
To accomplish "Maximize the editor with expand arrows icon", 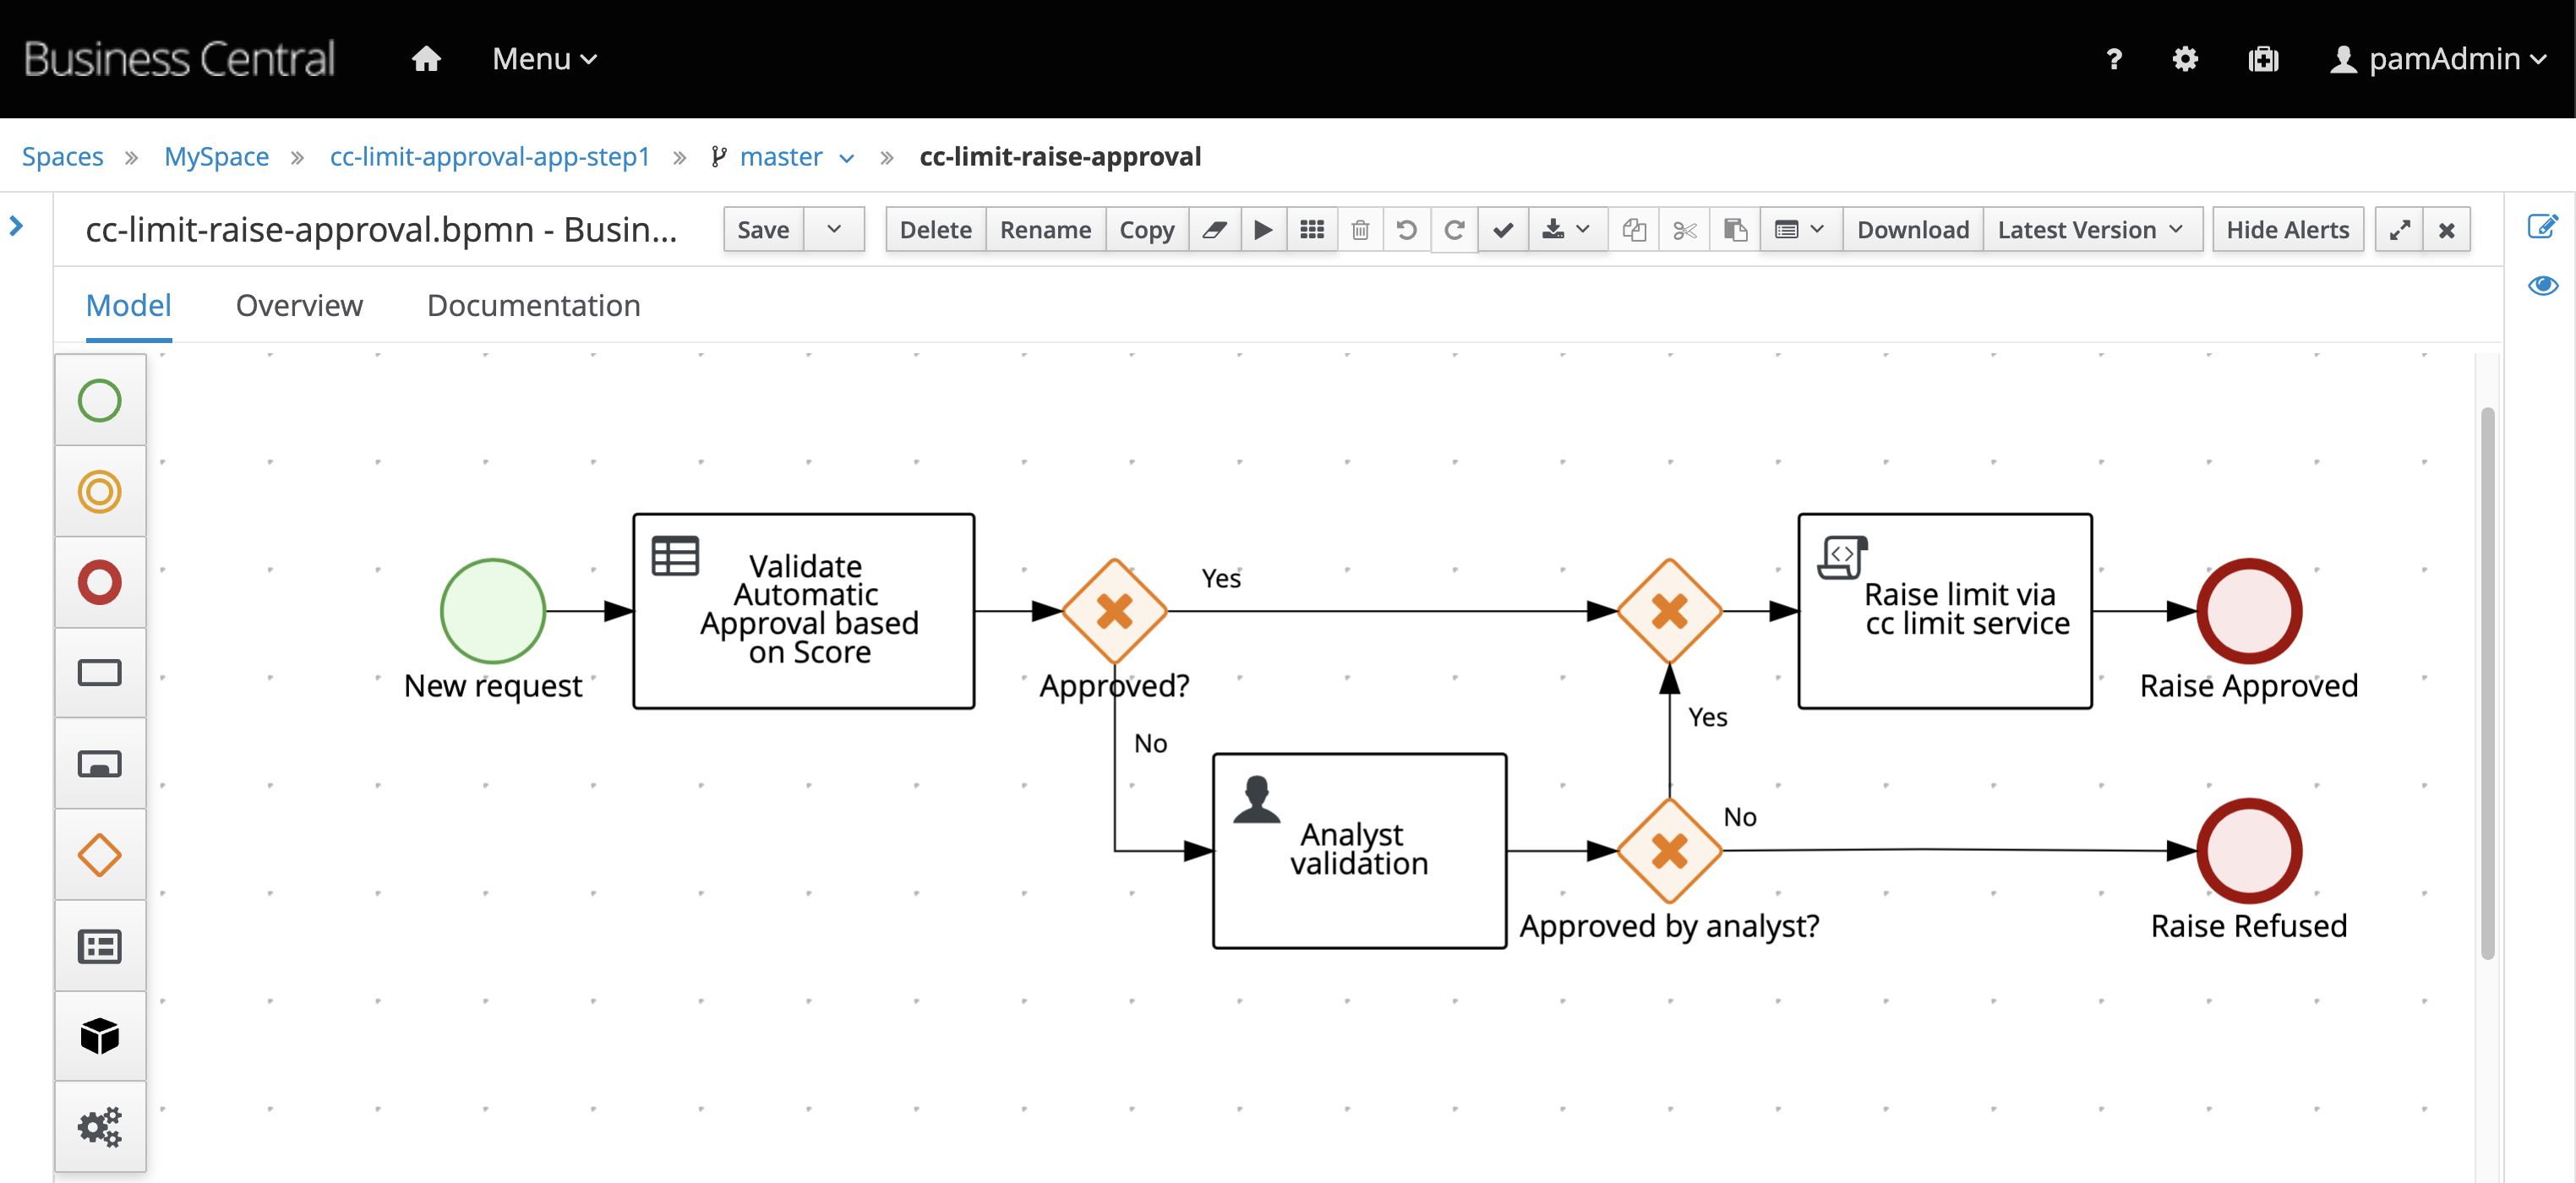I will pos(2399,230).
